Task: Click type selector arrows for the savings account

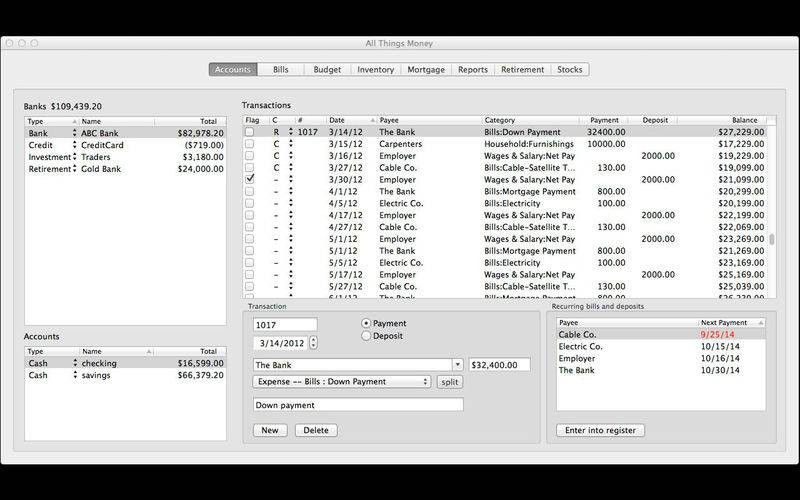Action: [x=74, y=376]
